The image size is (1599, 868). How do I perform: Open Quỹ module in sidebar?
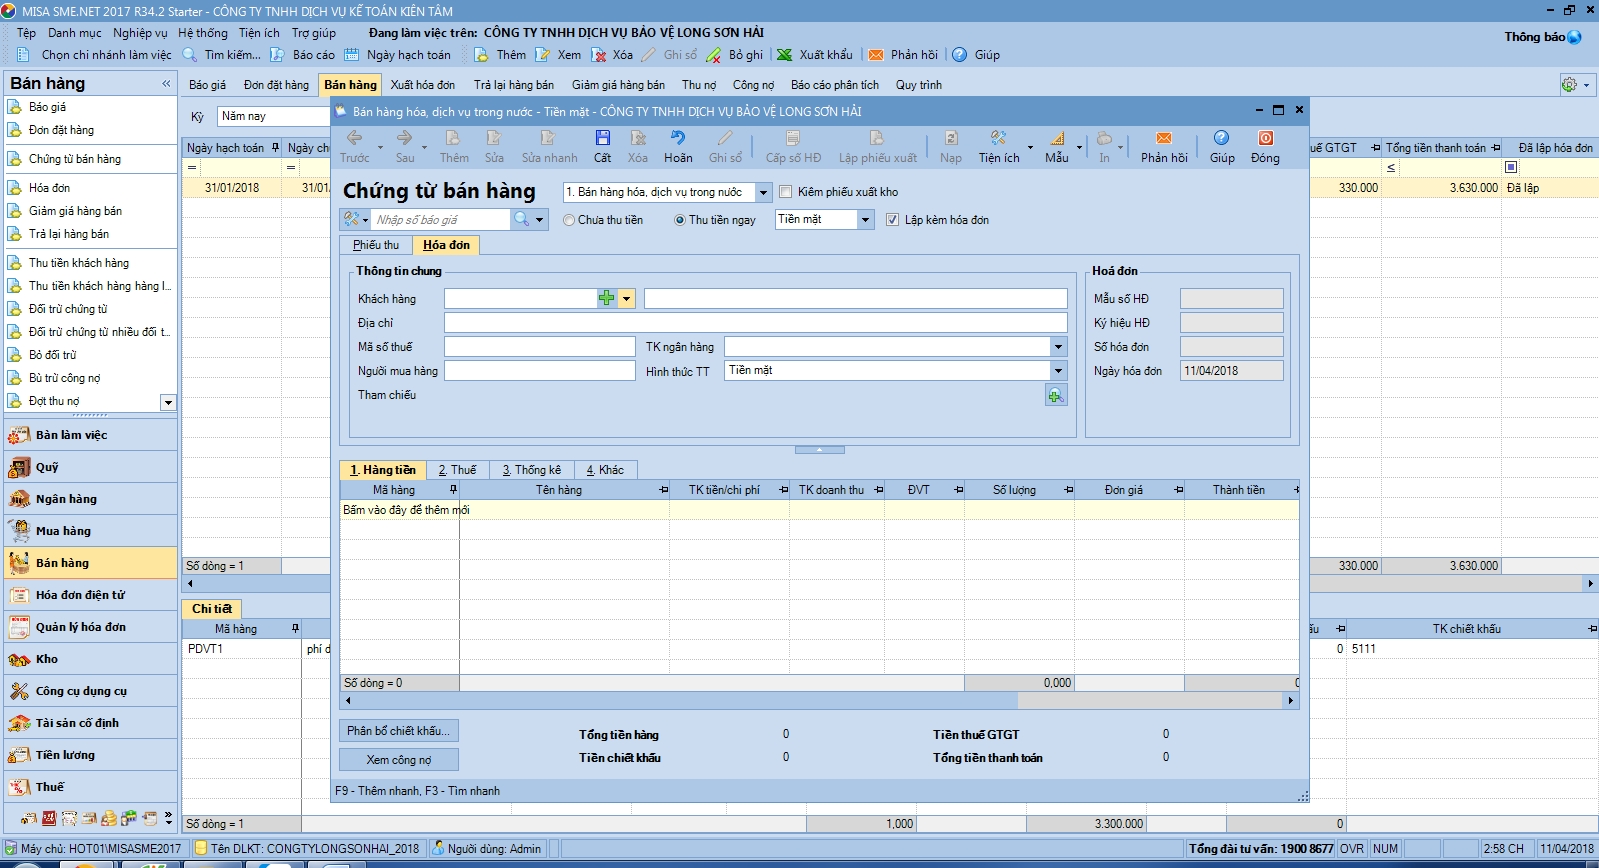coord(90,467)
